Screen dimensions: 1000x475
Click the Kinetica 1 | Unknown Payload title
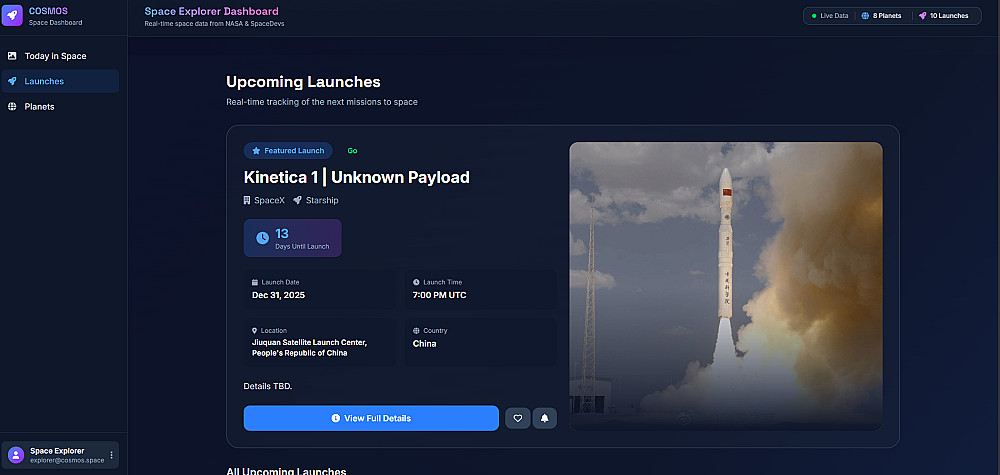pos(357,177)
